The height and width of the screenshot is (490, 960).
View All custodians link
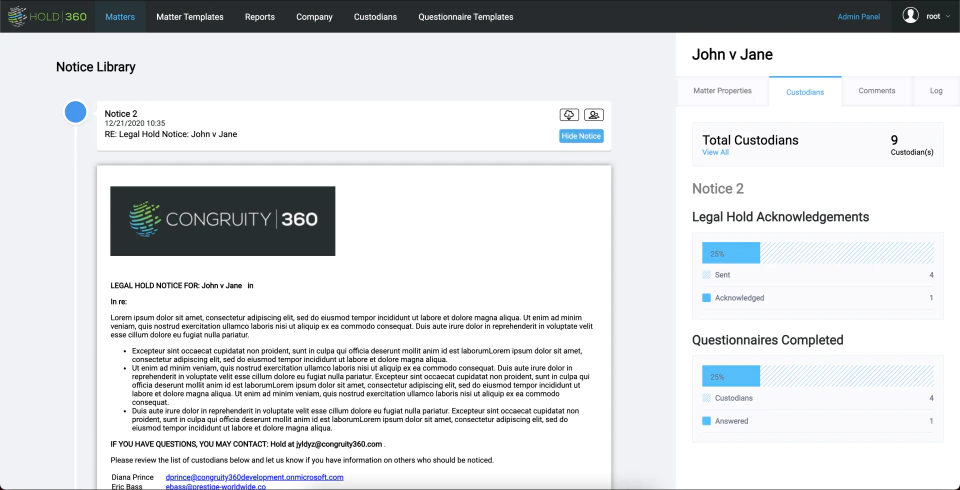pyautogui.click(x=715, y=152)
